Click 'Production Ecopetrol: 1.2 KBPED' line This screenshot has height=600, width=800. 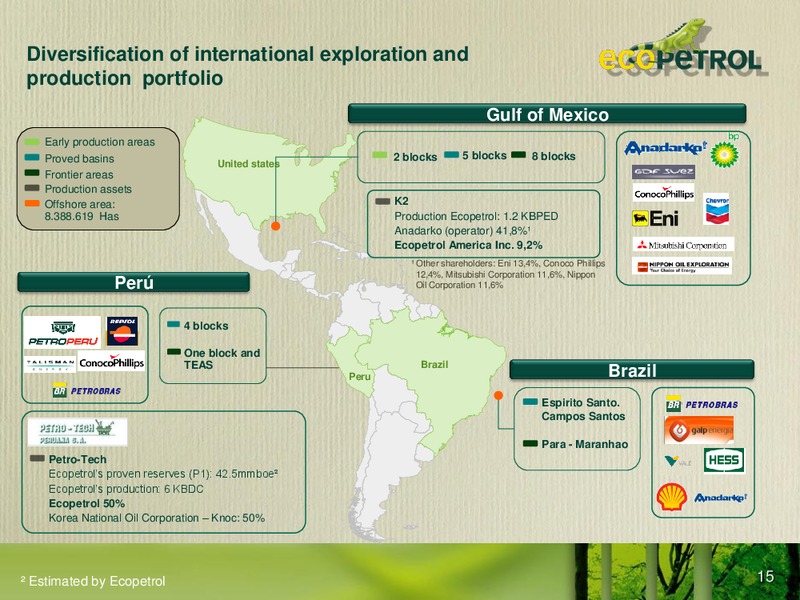click(476, 216)
